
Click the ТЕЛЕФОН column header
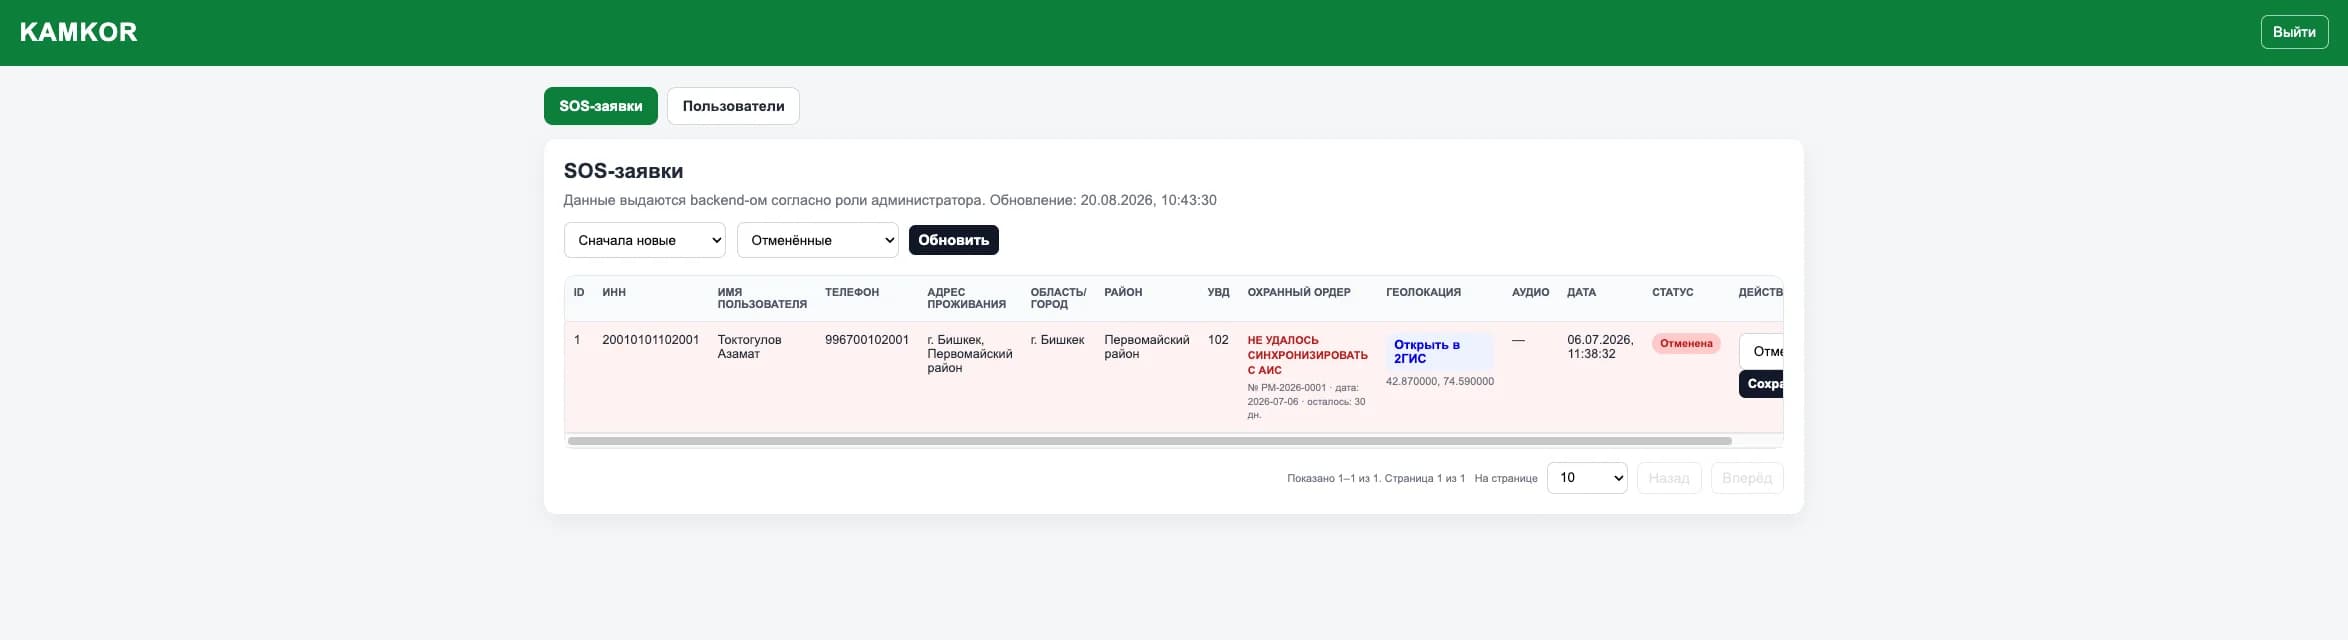[x=852, y=292]
